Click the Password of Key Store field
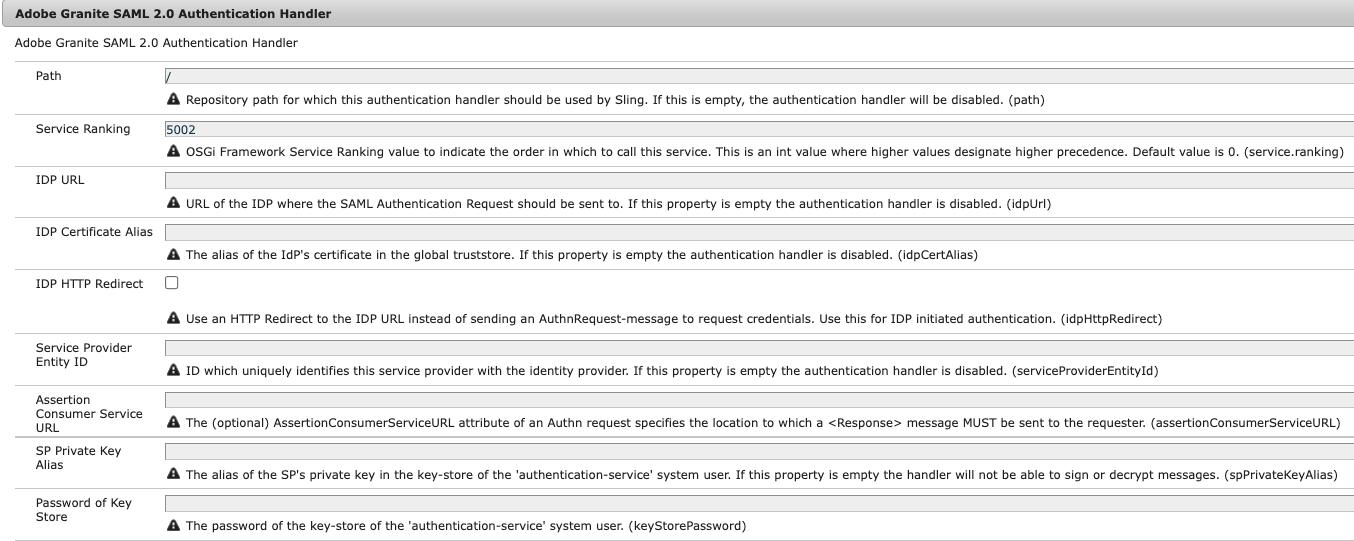 point(759,503)
